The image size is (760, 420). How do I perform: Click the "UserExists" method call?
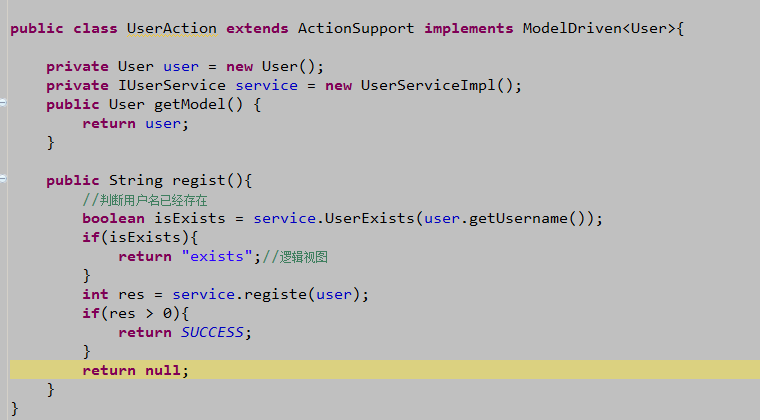[x=369, y=218]
